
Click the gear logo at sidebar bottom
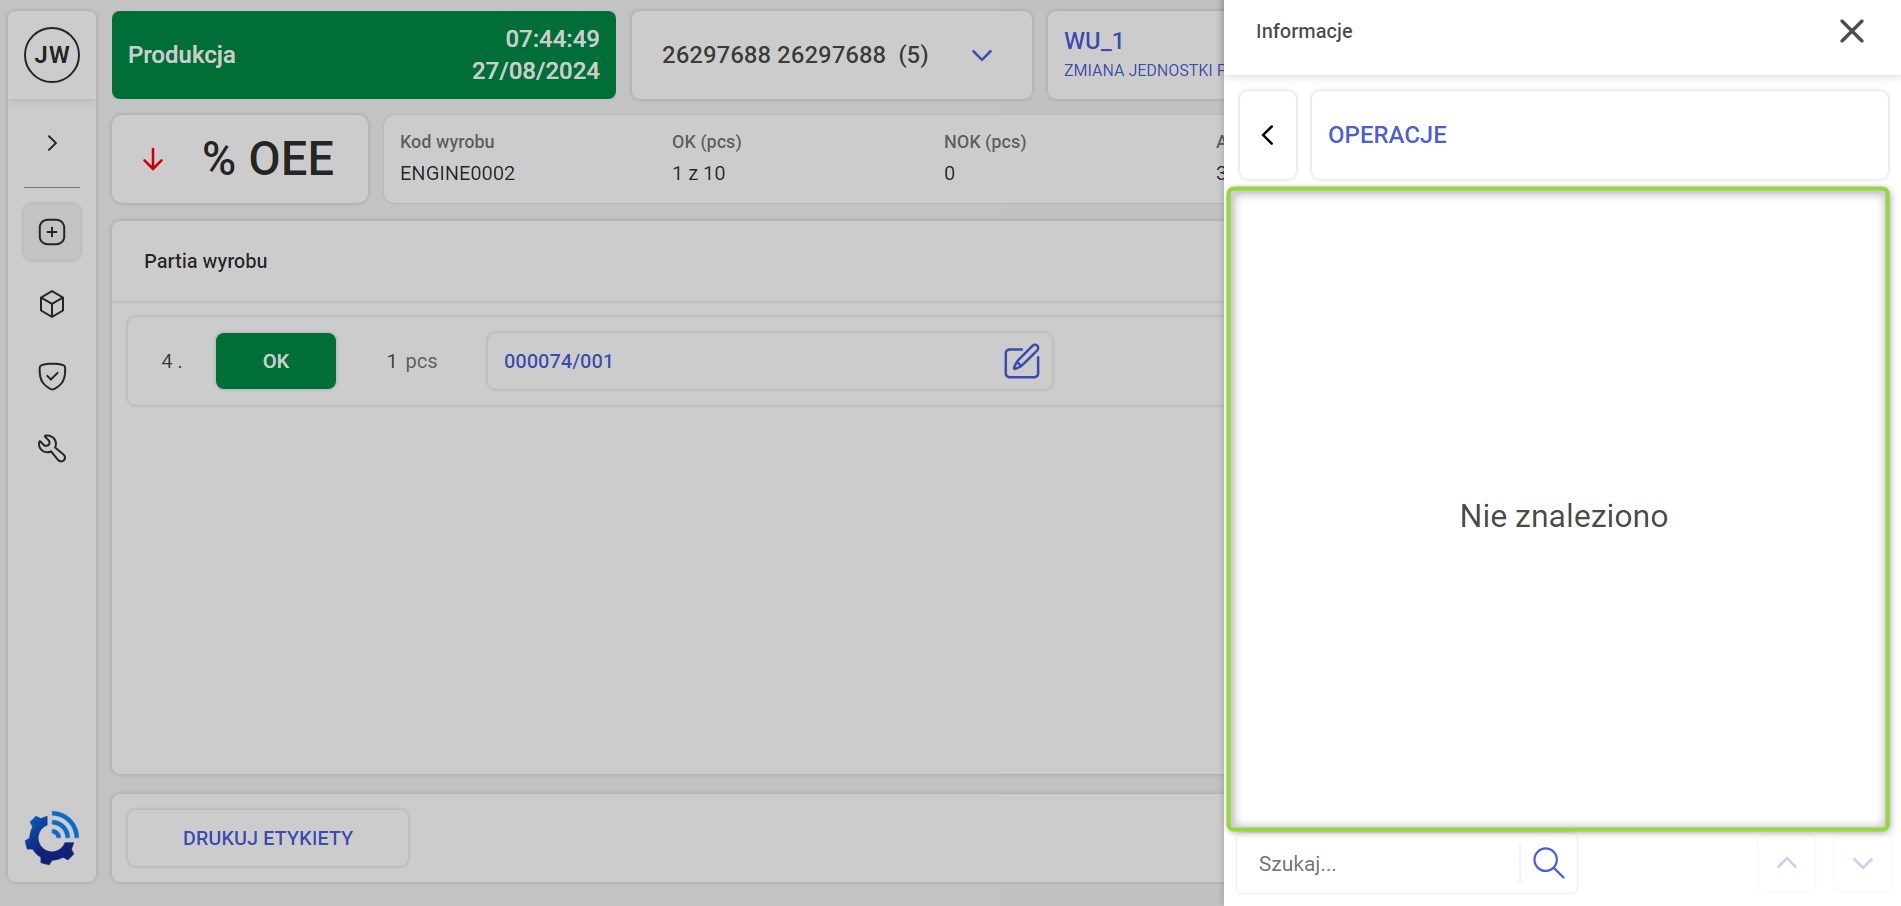[x=52, y=838]
